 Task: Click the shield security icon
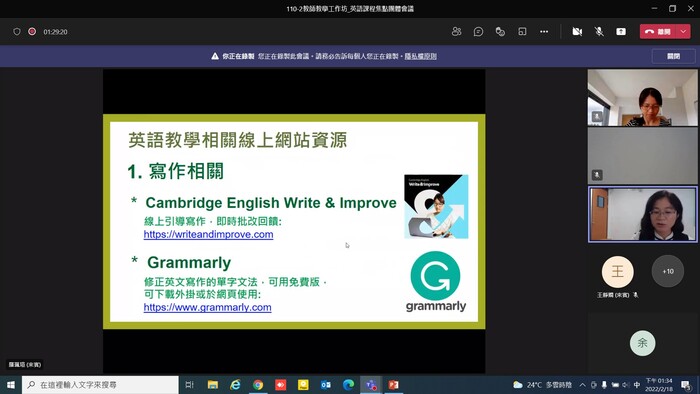(17, 32)
